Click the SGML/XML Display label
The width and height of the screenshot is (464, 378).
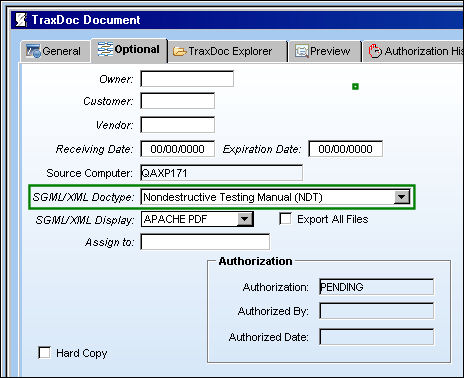(x=85, y=220)
